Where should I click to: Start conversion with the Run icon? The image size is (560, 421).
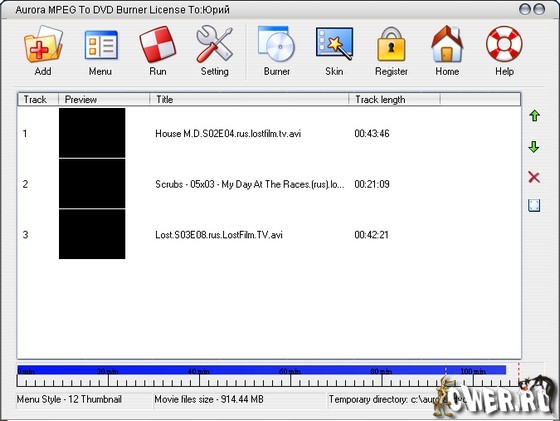[158, 45]
